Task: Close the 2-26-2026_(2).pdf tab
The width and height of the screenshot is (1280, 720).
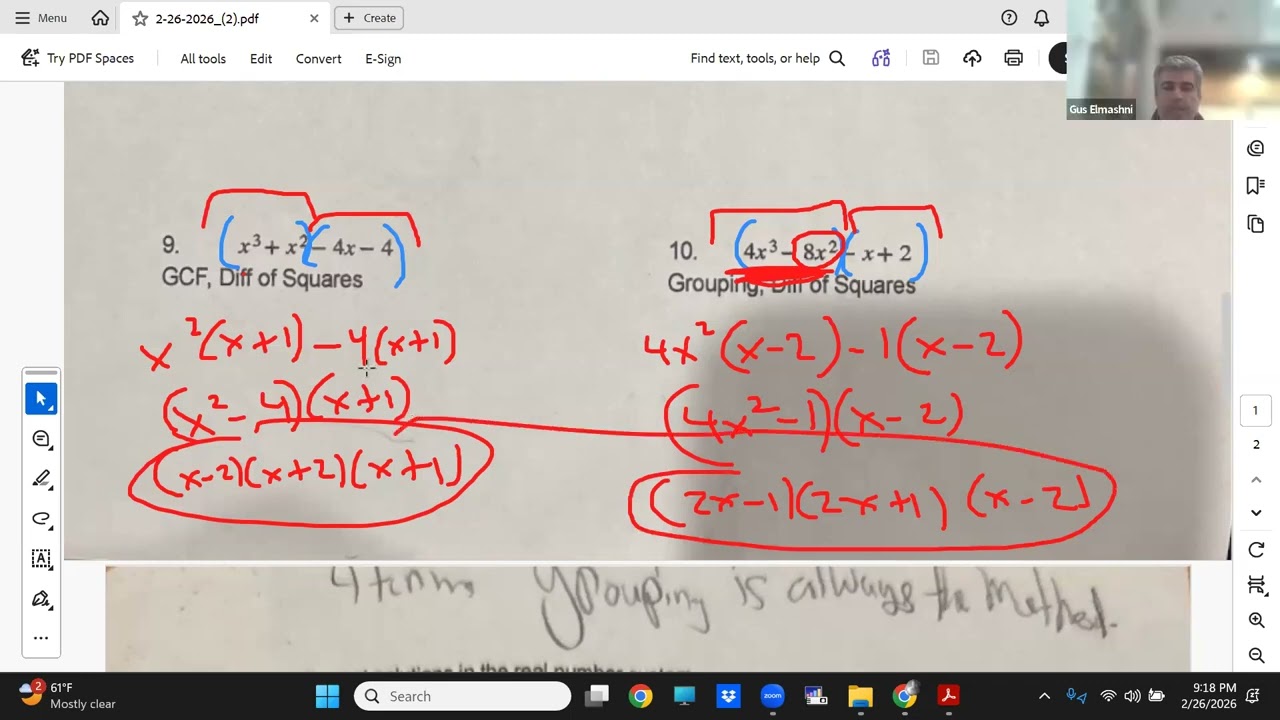Action: (314, 18)
